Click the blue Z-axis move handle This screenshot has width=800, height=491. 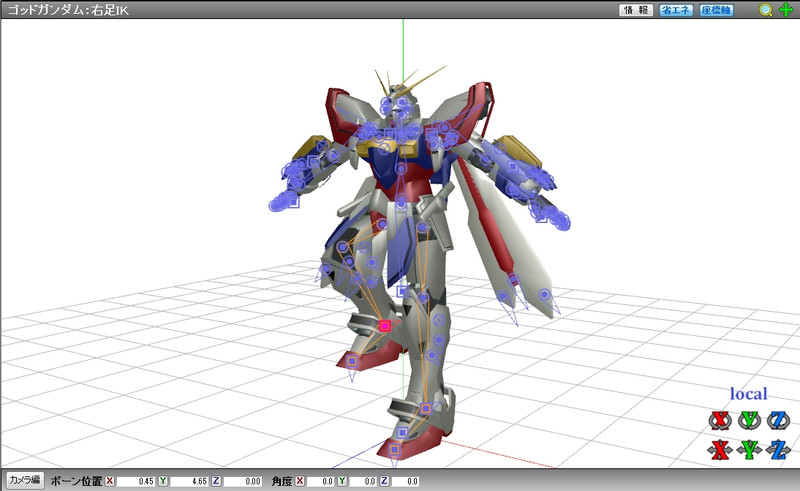click(779, 450)
